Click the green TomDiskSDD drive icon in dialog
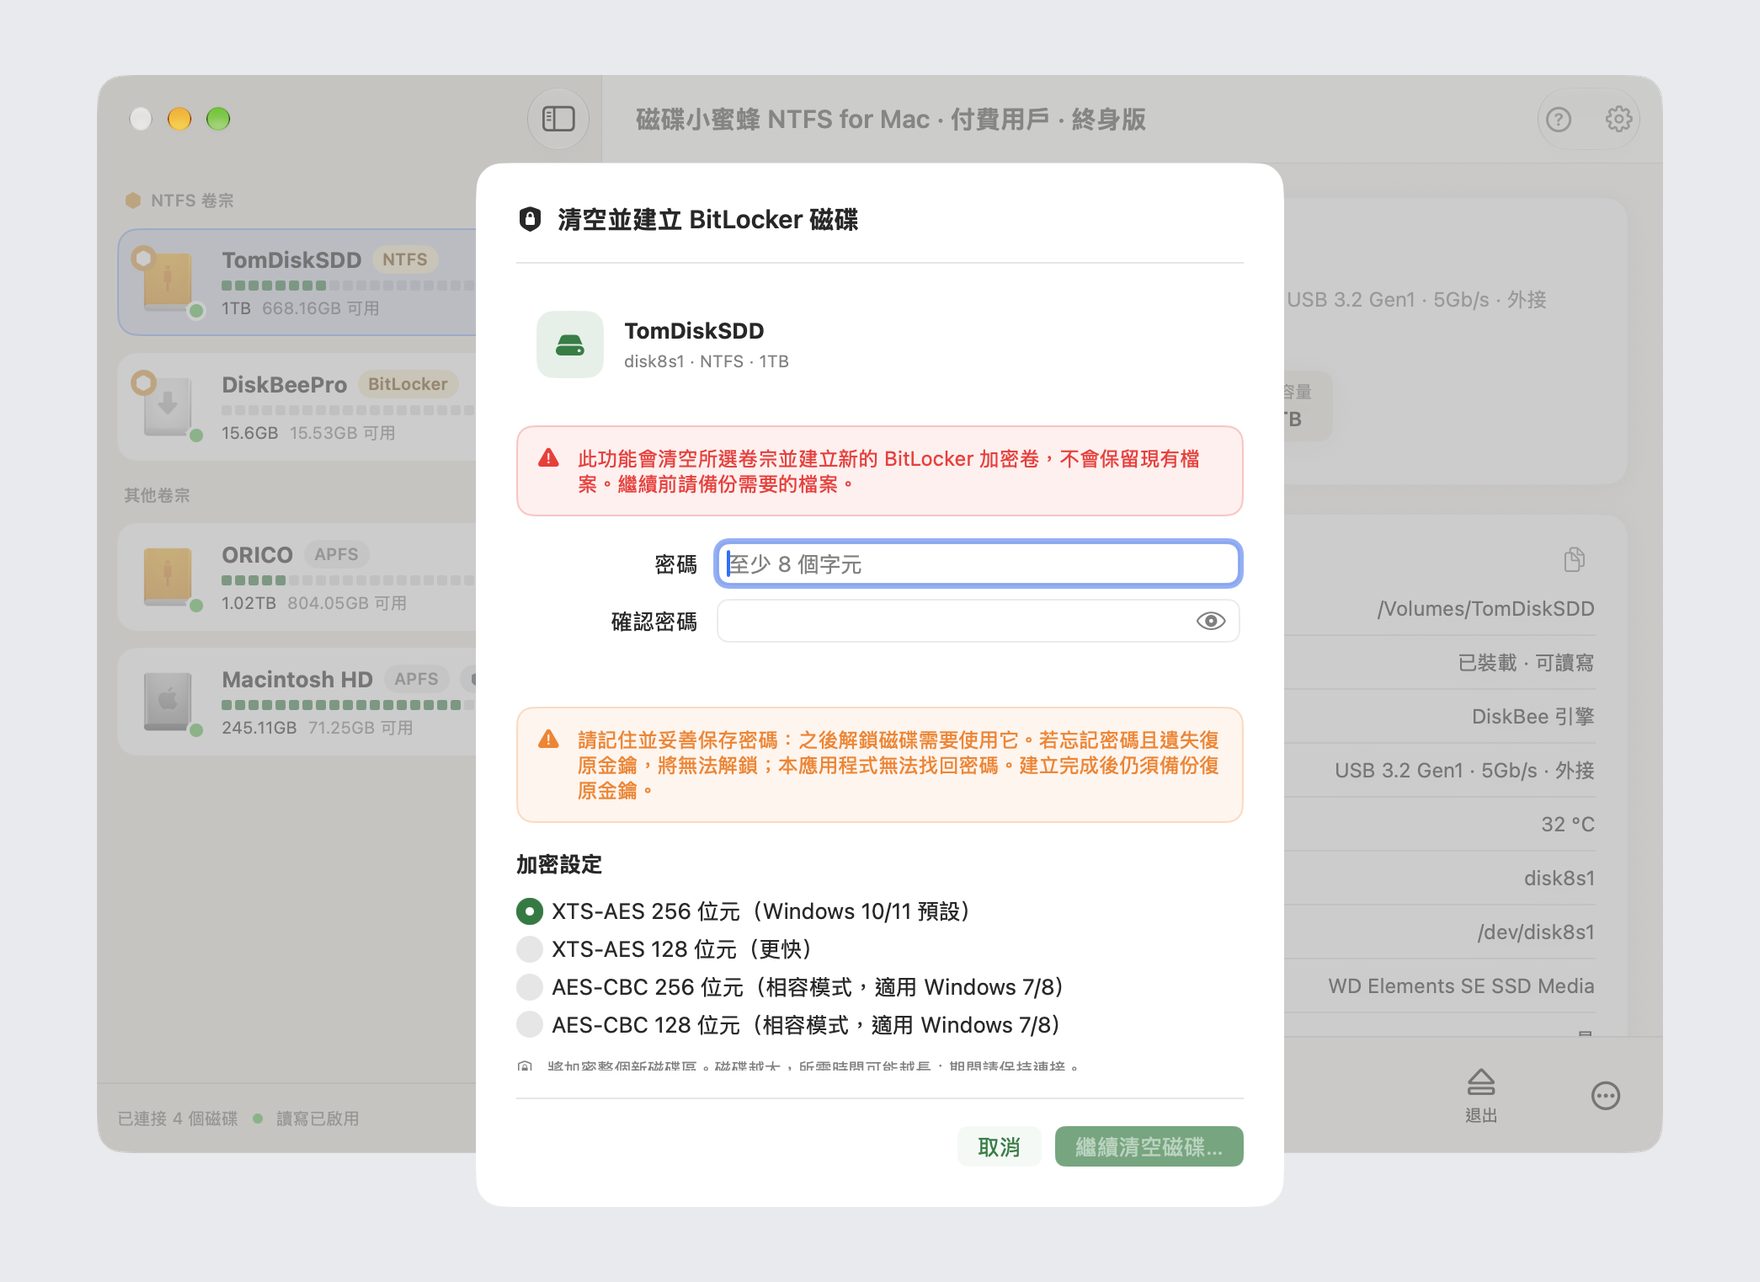Image resolution: width=1760 pixels, height=1282 pixels. tap(570, 345)
